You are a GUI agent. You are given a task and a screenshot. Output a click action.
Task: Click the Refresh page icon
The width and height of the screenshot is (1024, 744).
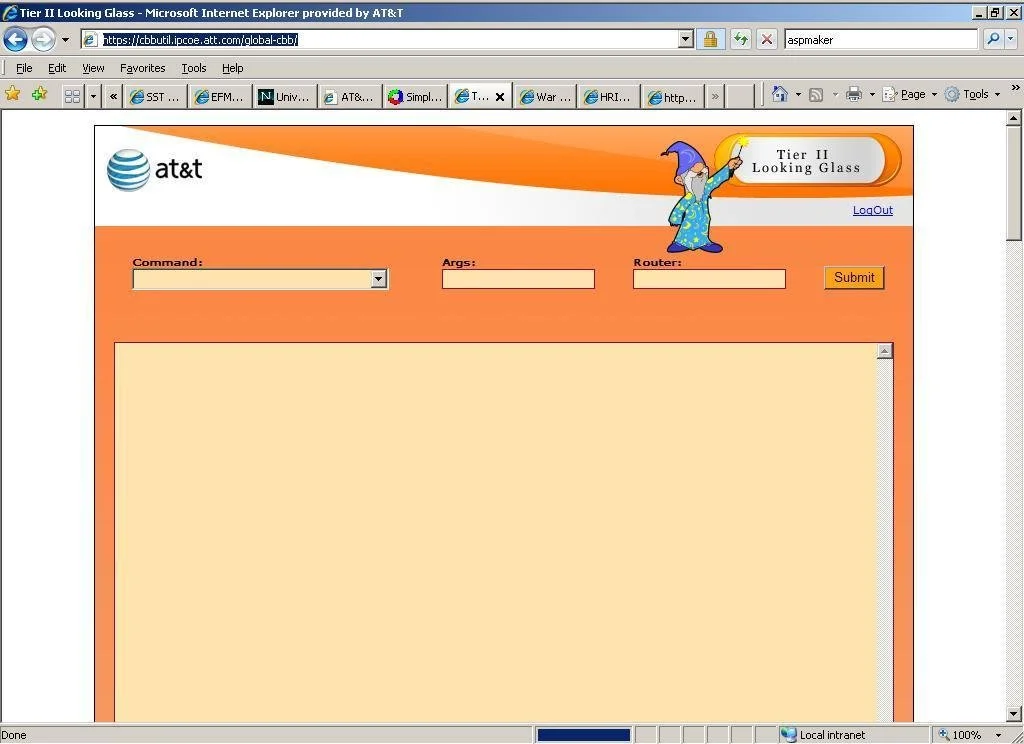(741, 40)
